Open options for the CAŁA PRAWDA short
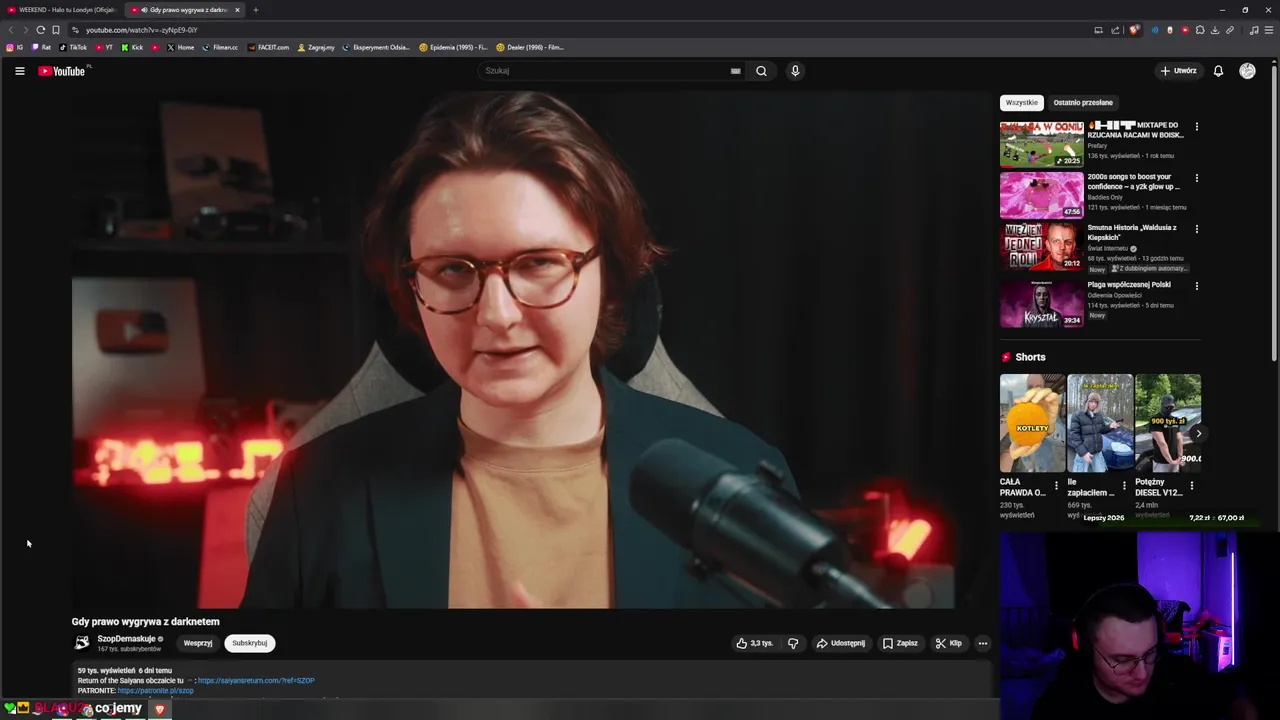Image resolution: width=1280 pixels, height=720 pixels. [x=1056, y=486]
